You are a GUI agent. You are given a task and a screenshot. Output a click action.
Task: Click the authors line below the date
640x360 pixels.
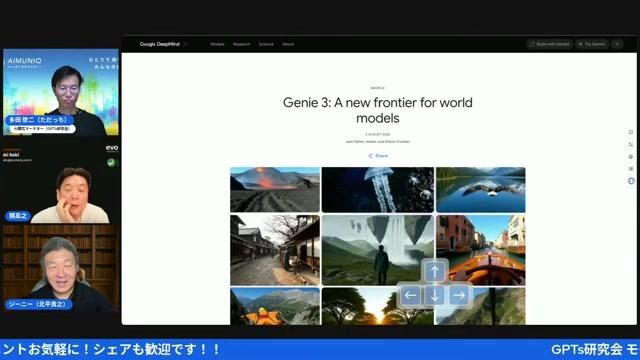point(378,142)
